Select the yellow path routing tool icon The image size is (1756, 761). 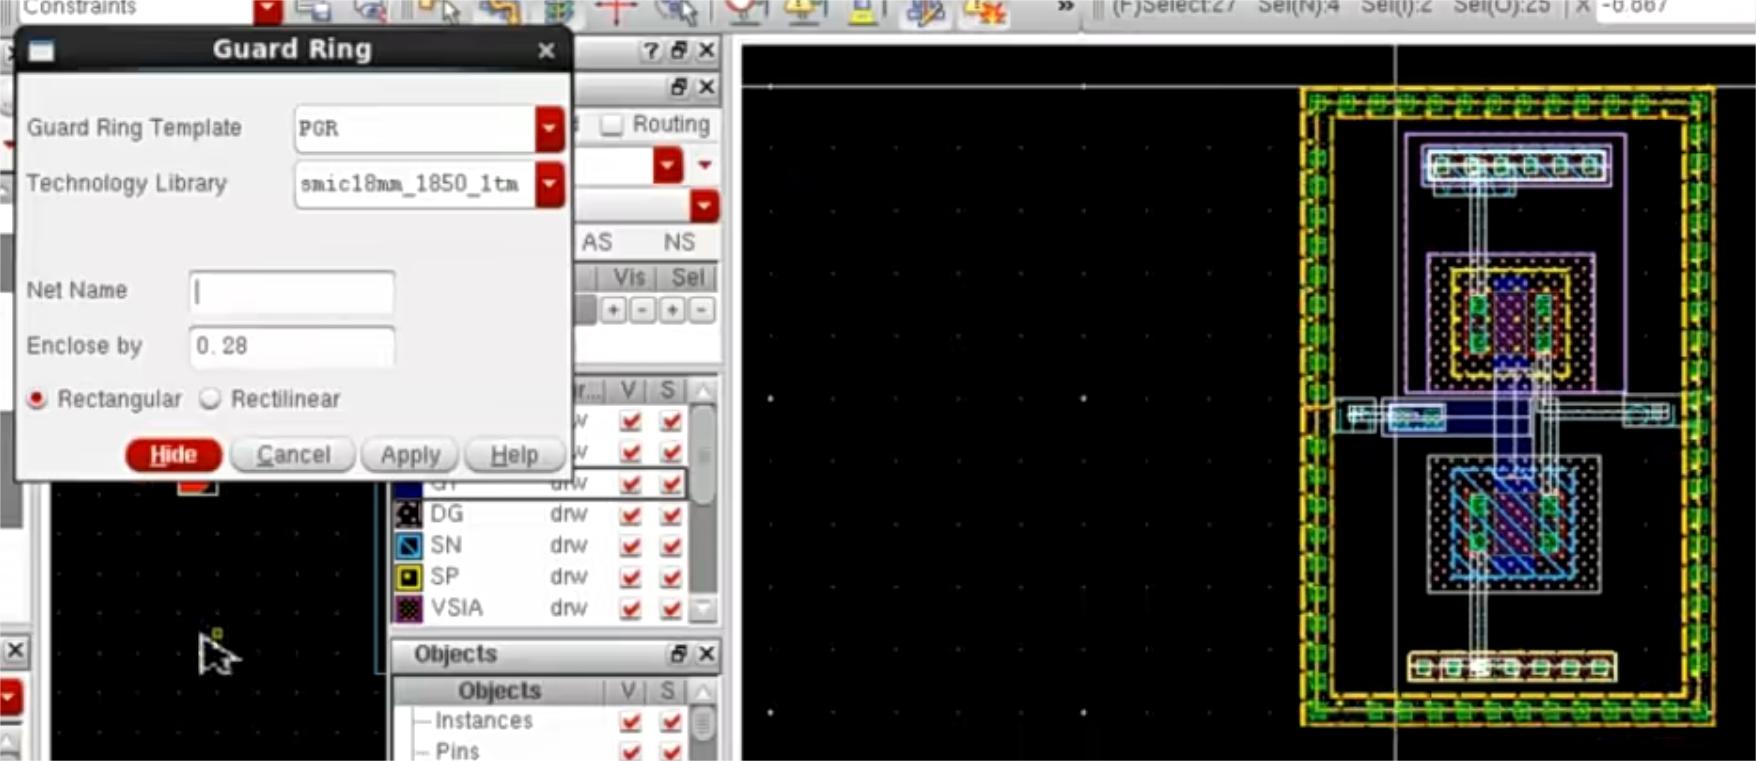pos(499,10)
